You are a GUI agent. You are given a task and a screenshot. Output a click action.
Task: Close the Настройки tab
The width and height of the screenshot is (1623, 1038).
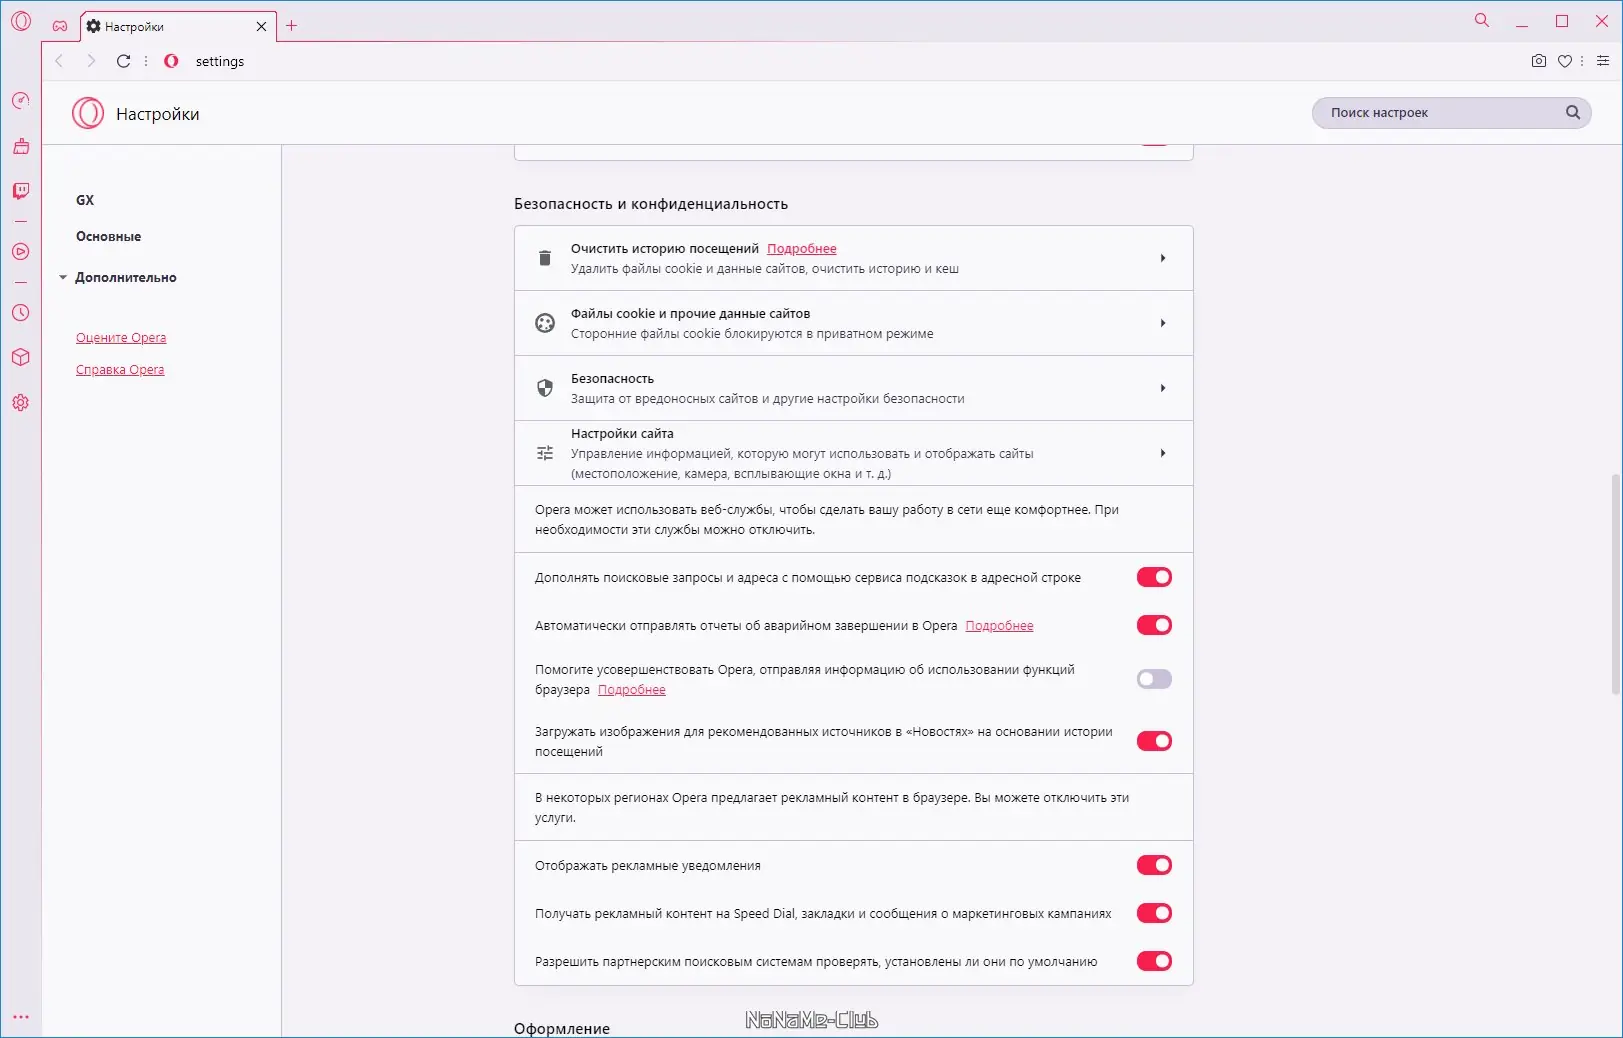click(x=261, y=26)
